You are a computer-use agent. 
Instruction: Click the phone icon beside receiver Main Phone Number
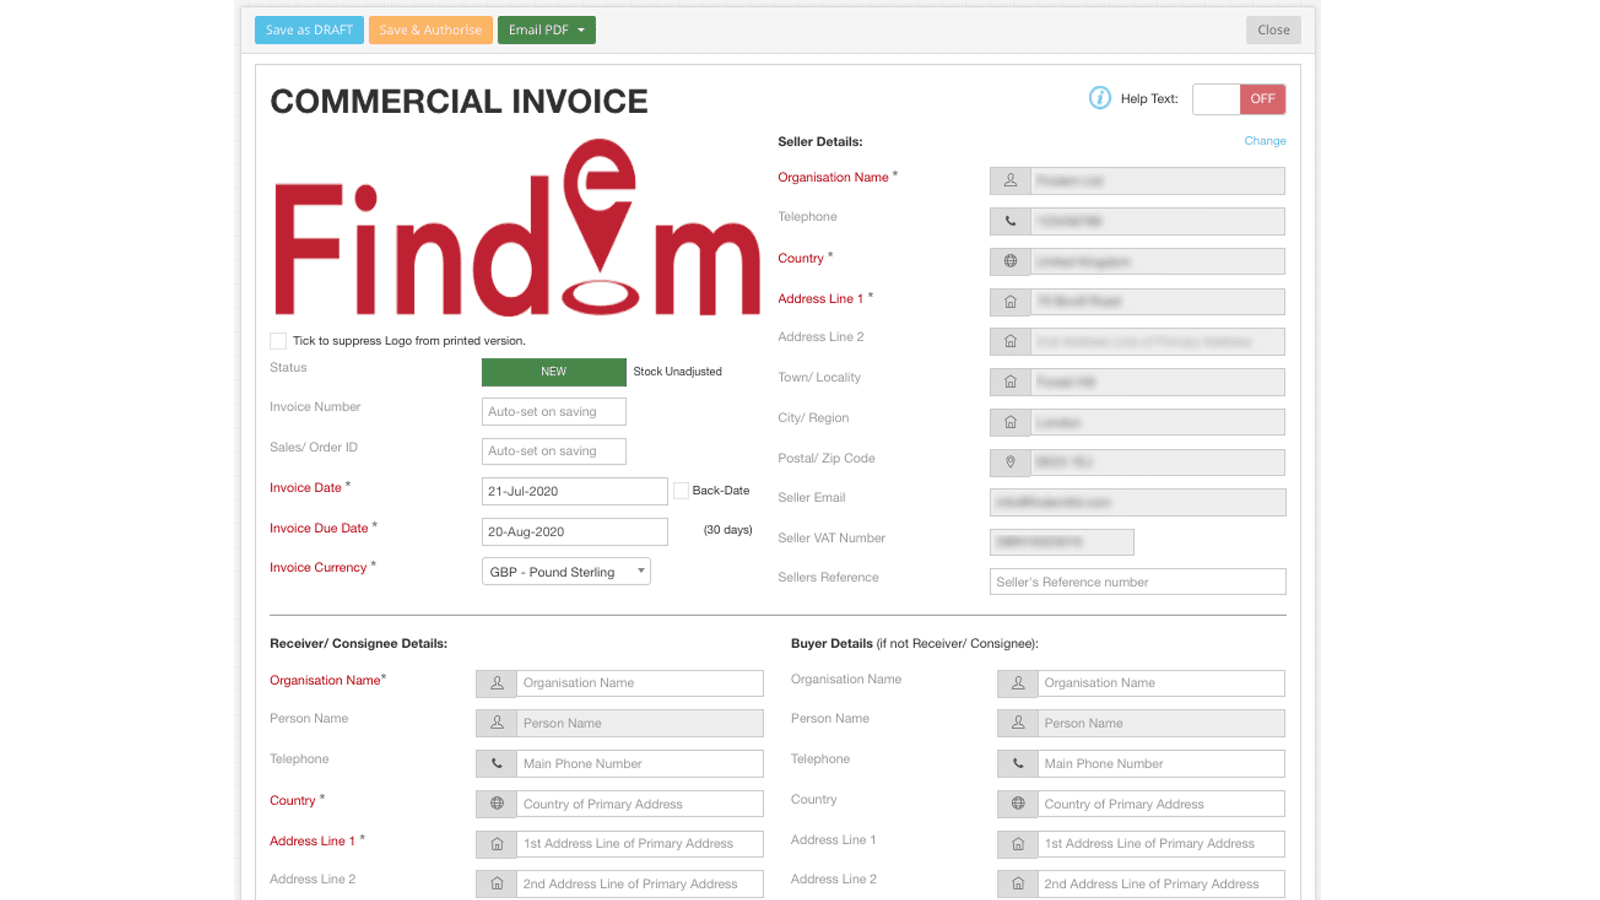[497, 763]
